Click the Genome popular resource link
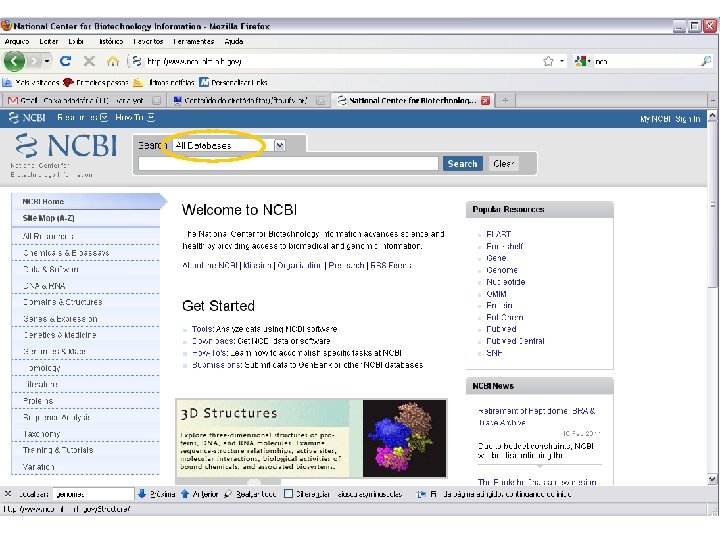 pos(502,270)
